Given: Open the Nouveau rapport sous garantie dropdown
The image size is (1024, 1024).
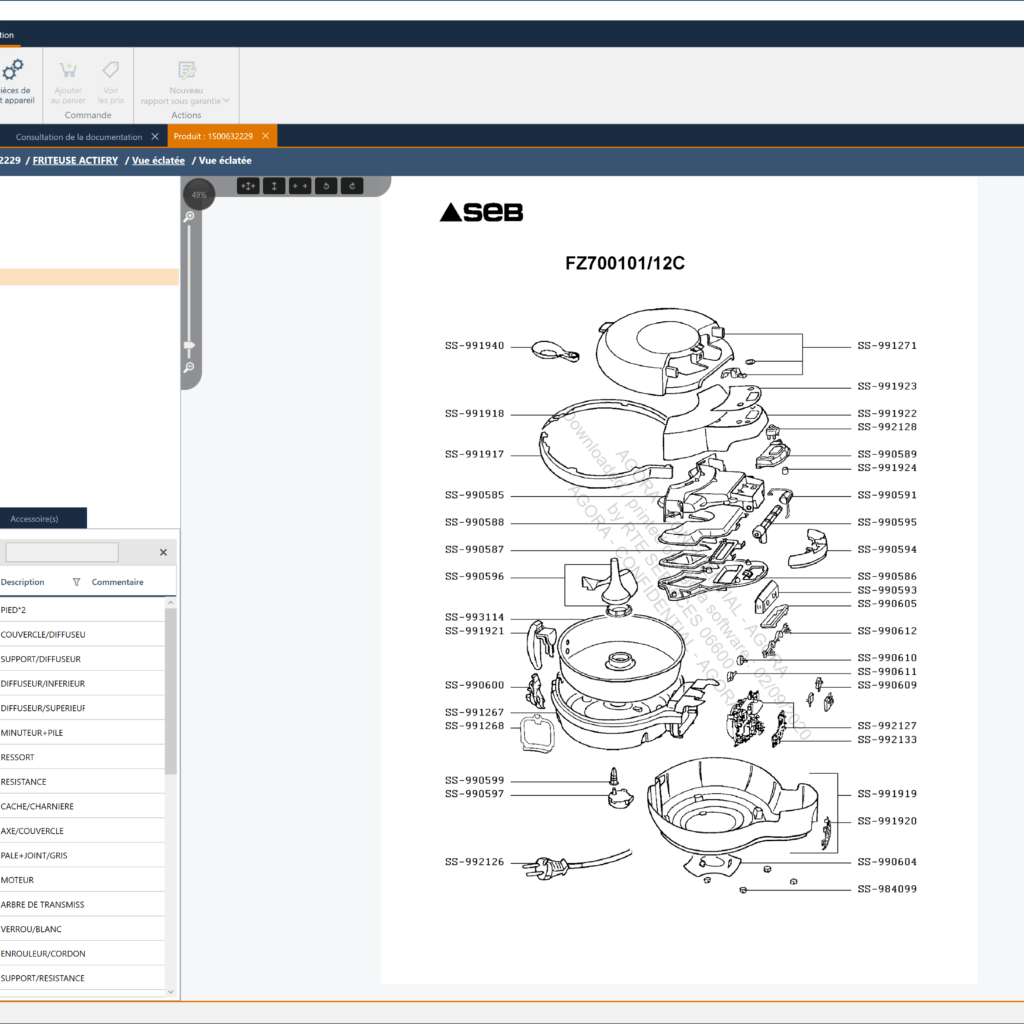Looking at the screenshot, I should [x=226, y=101].
